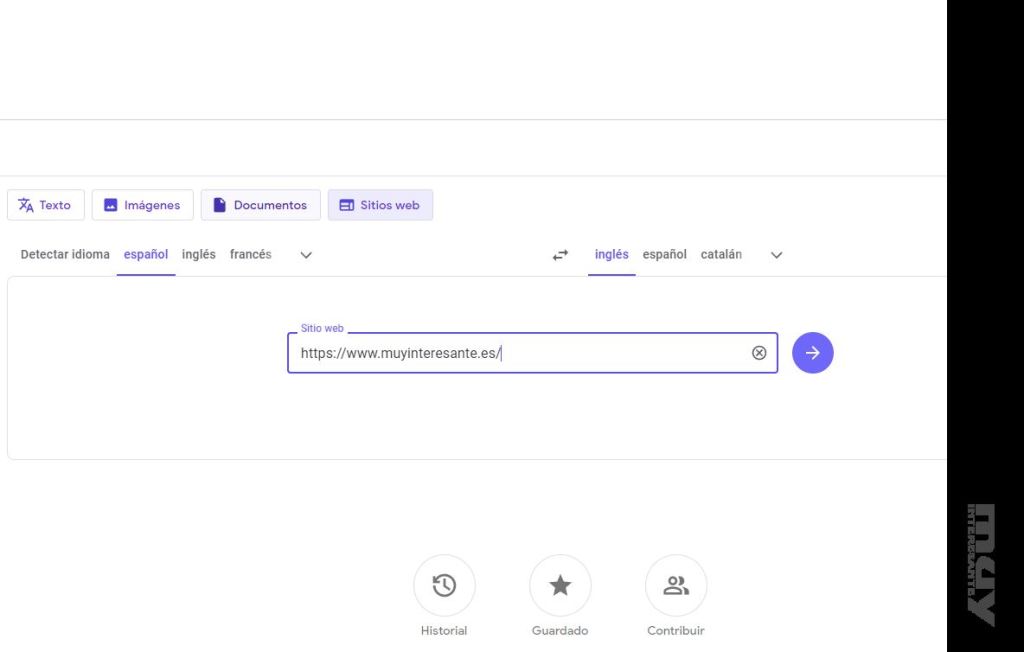This screenshot has height=652, width=1024.
Task: Switch source language to francés
Action: [250, 254]
